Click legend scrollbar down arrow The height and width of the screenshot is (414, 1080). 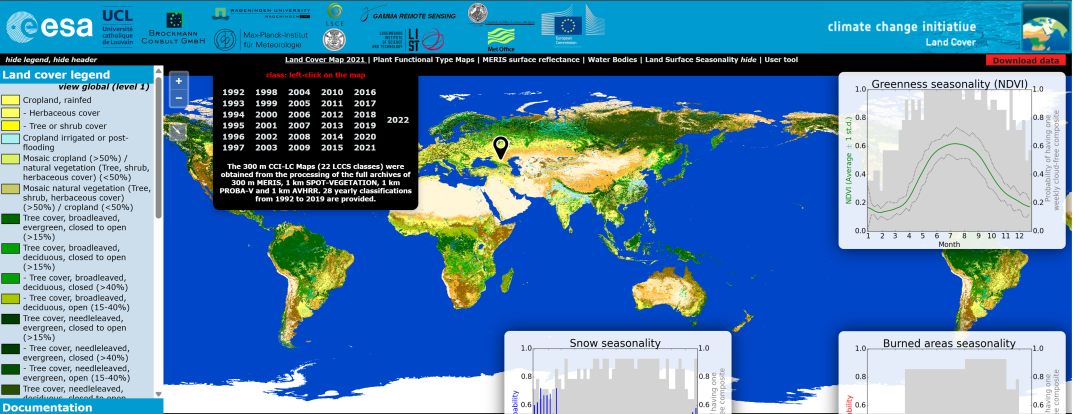click(158, 394)
